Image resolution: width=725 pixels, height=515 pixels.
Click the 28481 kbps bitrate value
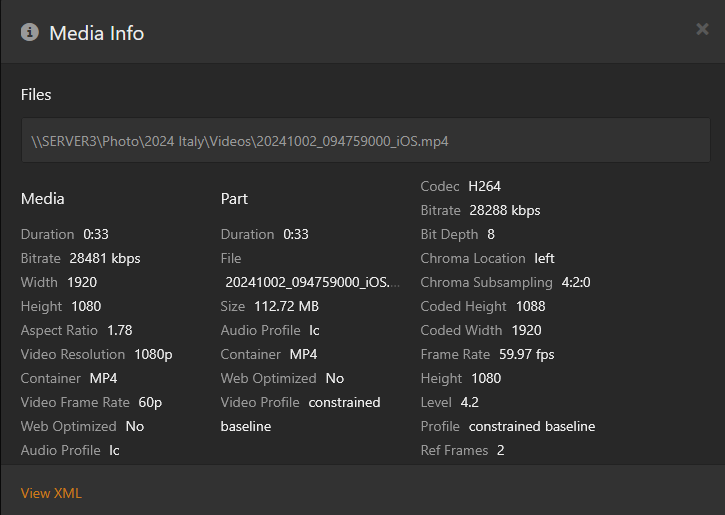pos(105,259)
